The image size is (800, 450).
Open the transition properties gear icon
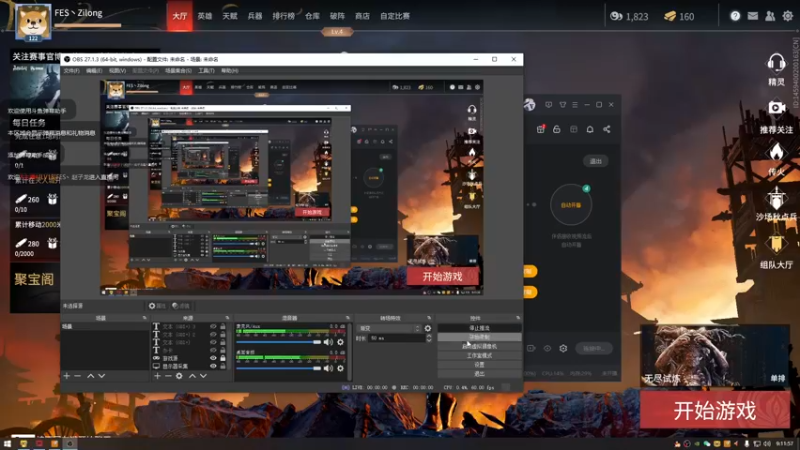pyautogui.click(x=428, y=329)
